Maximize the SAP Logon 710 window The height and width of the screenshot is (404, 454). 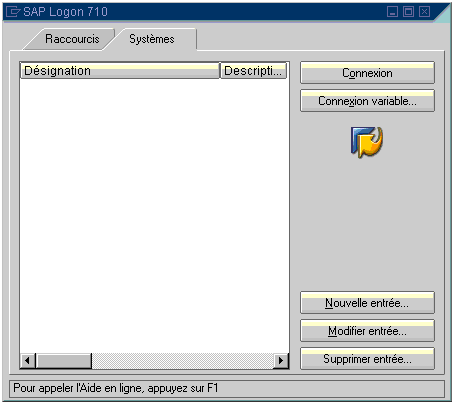coord(408,12)
